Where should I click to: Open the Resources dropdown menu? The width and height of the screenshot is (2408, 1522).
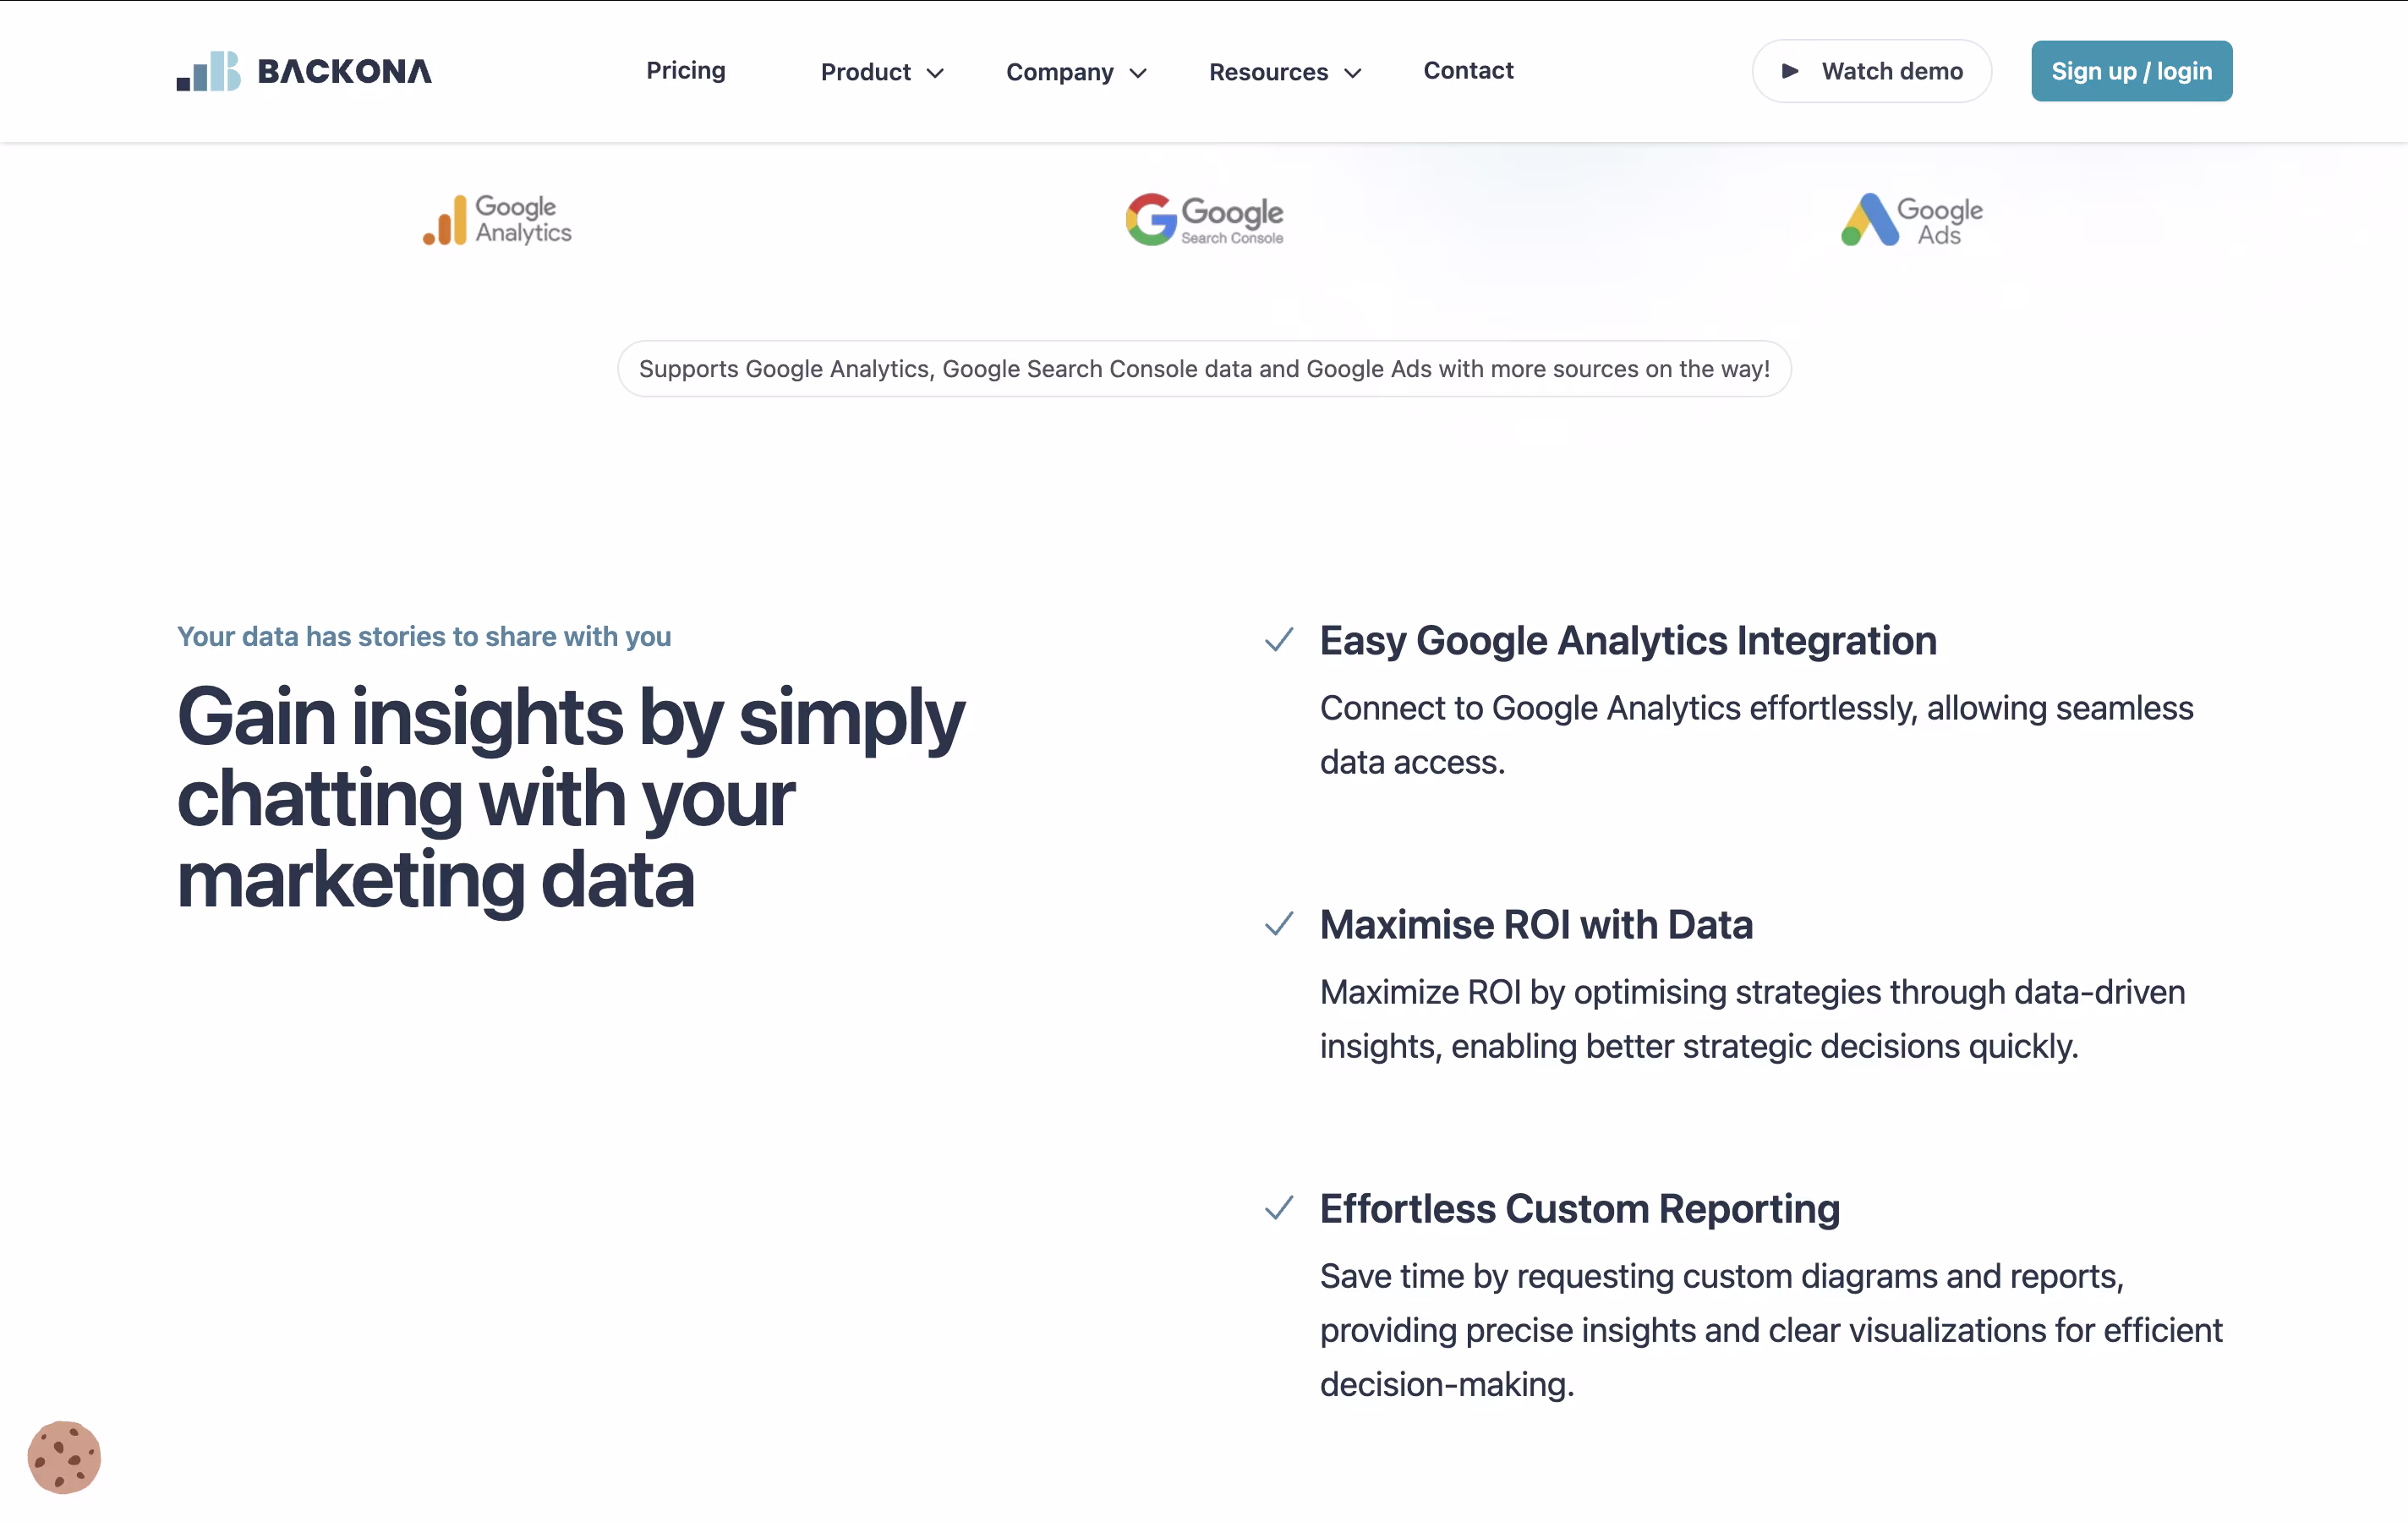tap(1285, 72)
